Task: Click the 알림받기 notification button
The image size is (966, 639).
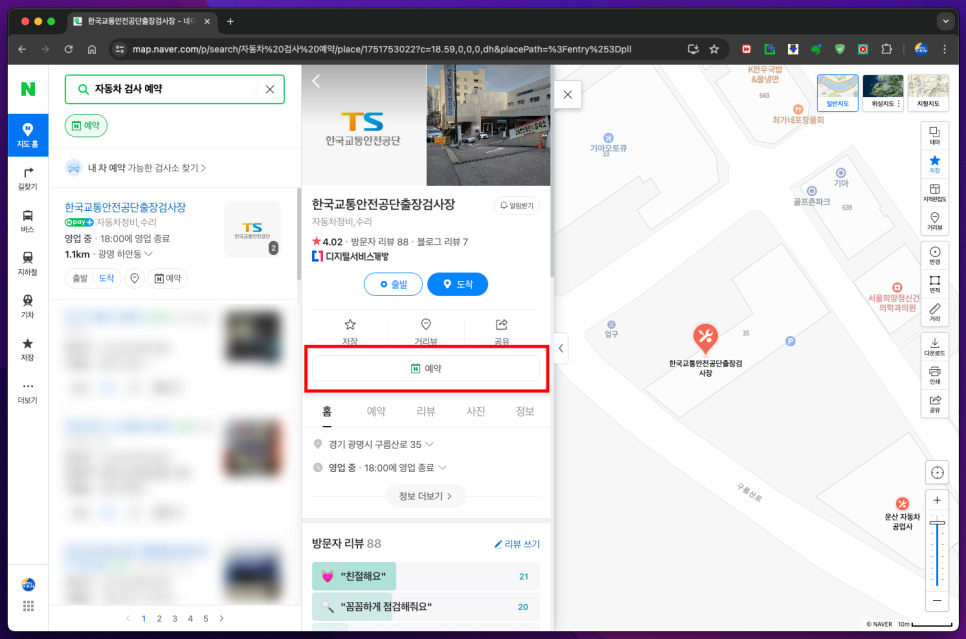Action: (x=517, y=206)
